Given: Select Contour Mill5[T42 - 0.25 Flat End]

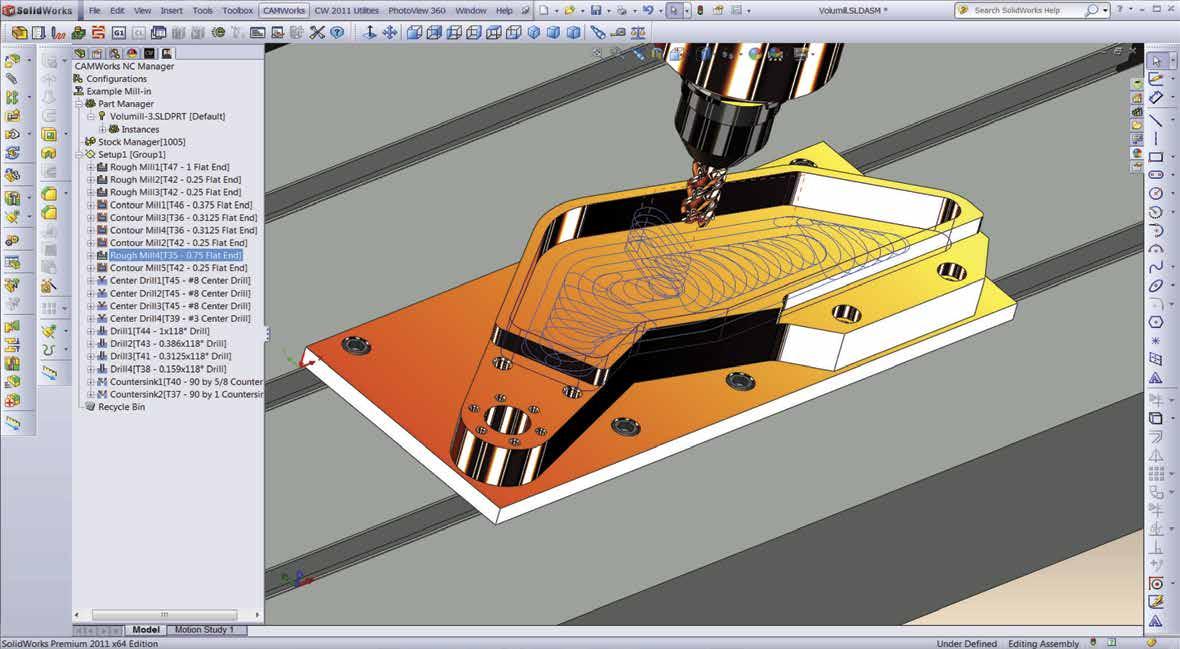Looking at the screenshot, I should [178, 268].
